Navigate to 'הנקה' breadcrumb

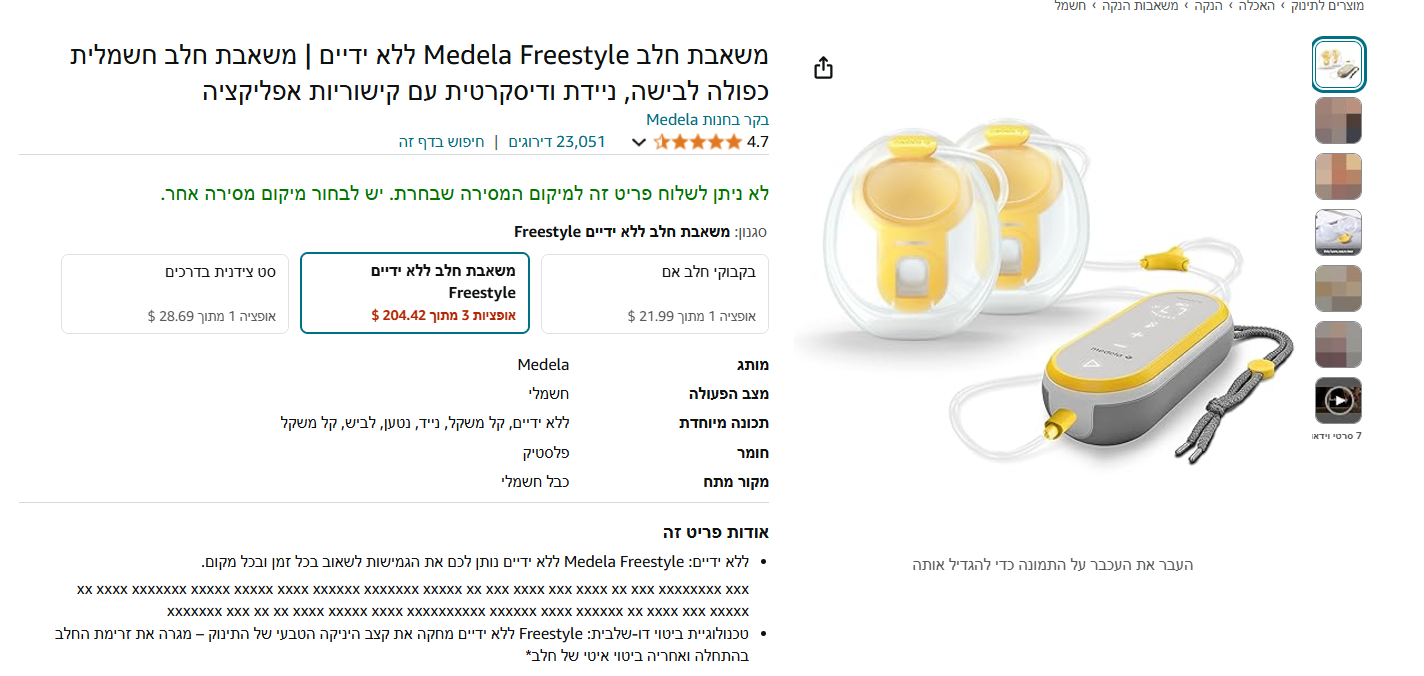pos(1201,6)
